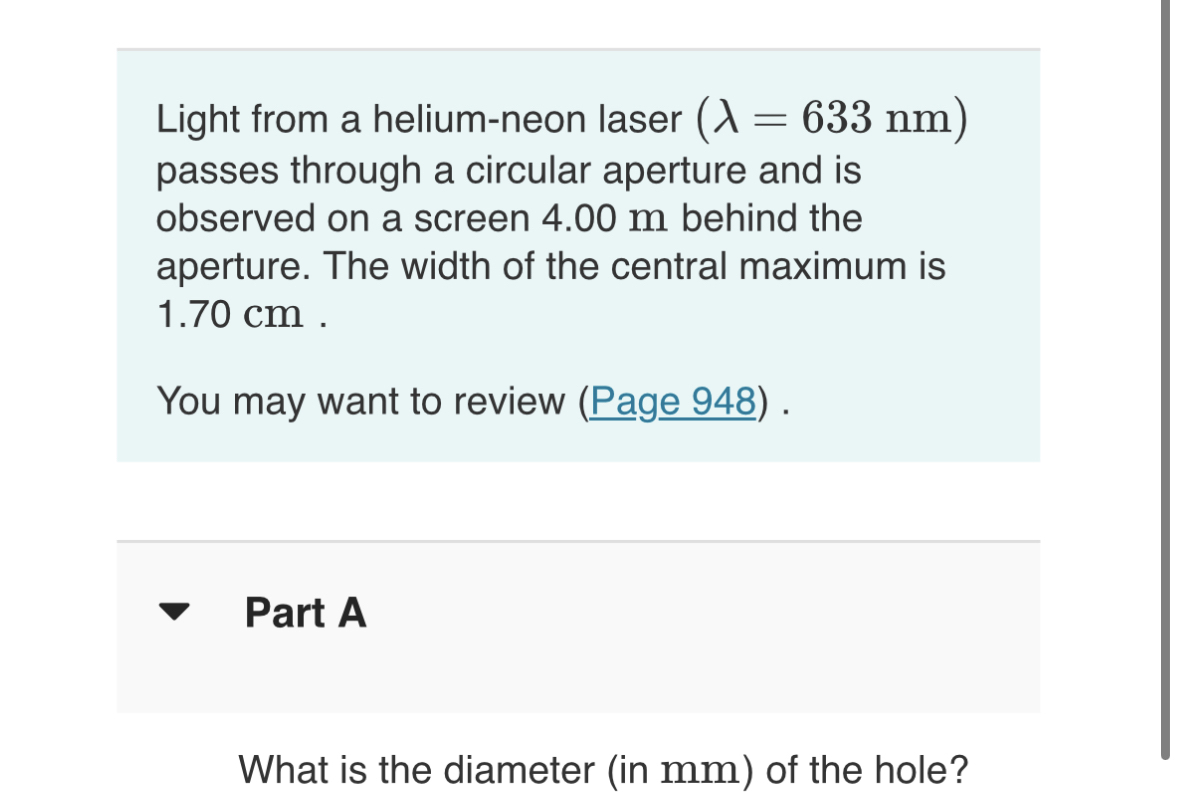Click the teal problem introduction panel
1179x808 pixels.
click(x=578, y=255)
